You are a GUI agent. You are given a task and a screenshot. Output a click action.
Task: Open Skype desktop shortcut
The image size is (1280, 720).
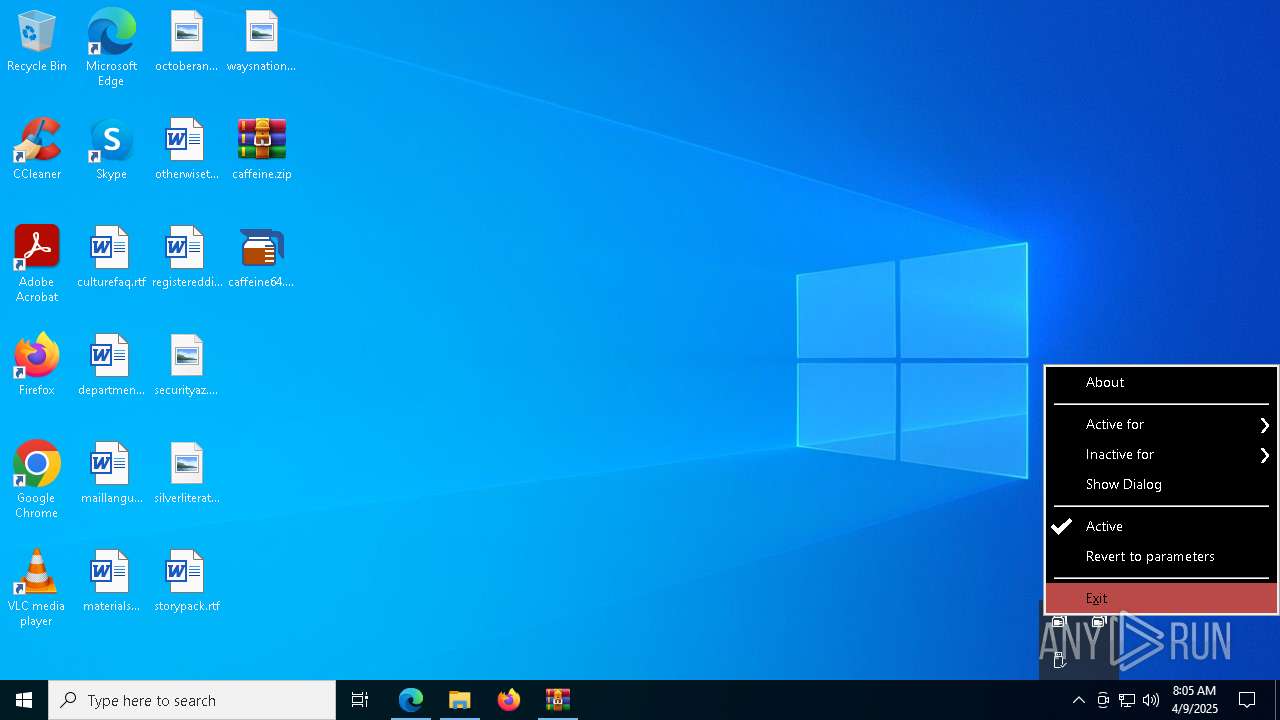(x=111, y=150)
